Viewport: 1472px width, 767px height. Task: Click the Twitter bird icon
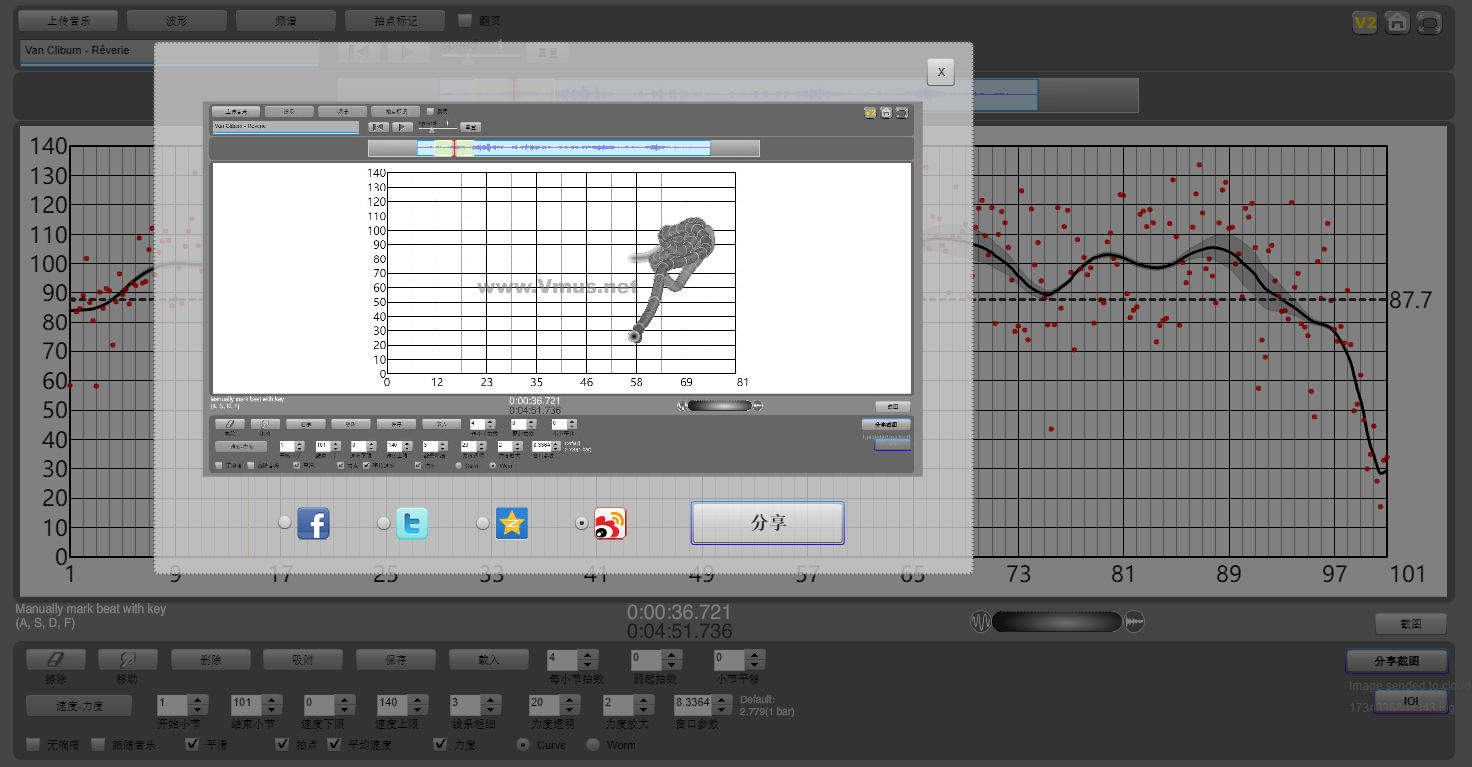point(412,523)
